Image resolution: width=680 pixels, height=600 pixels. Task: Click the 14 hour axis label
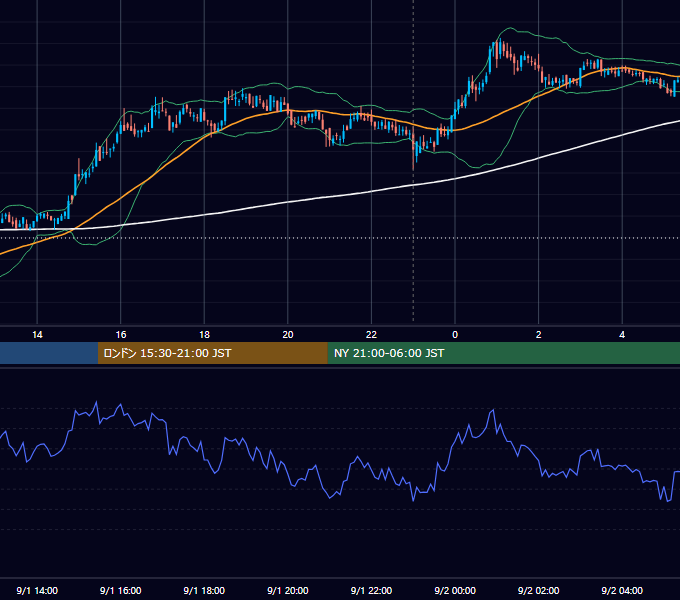(37, 335)
